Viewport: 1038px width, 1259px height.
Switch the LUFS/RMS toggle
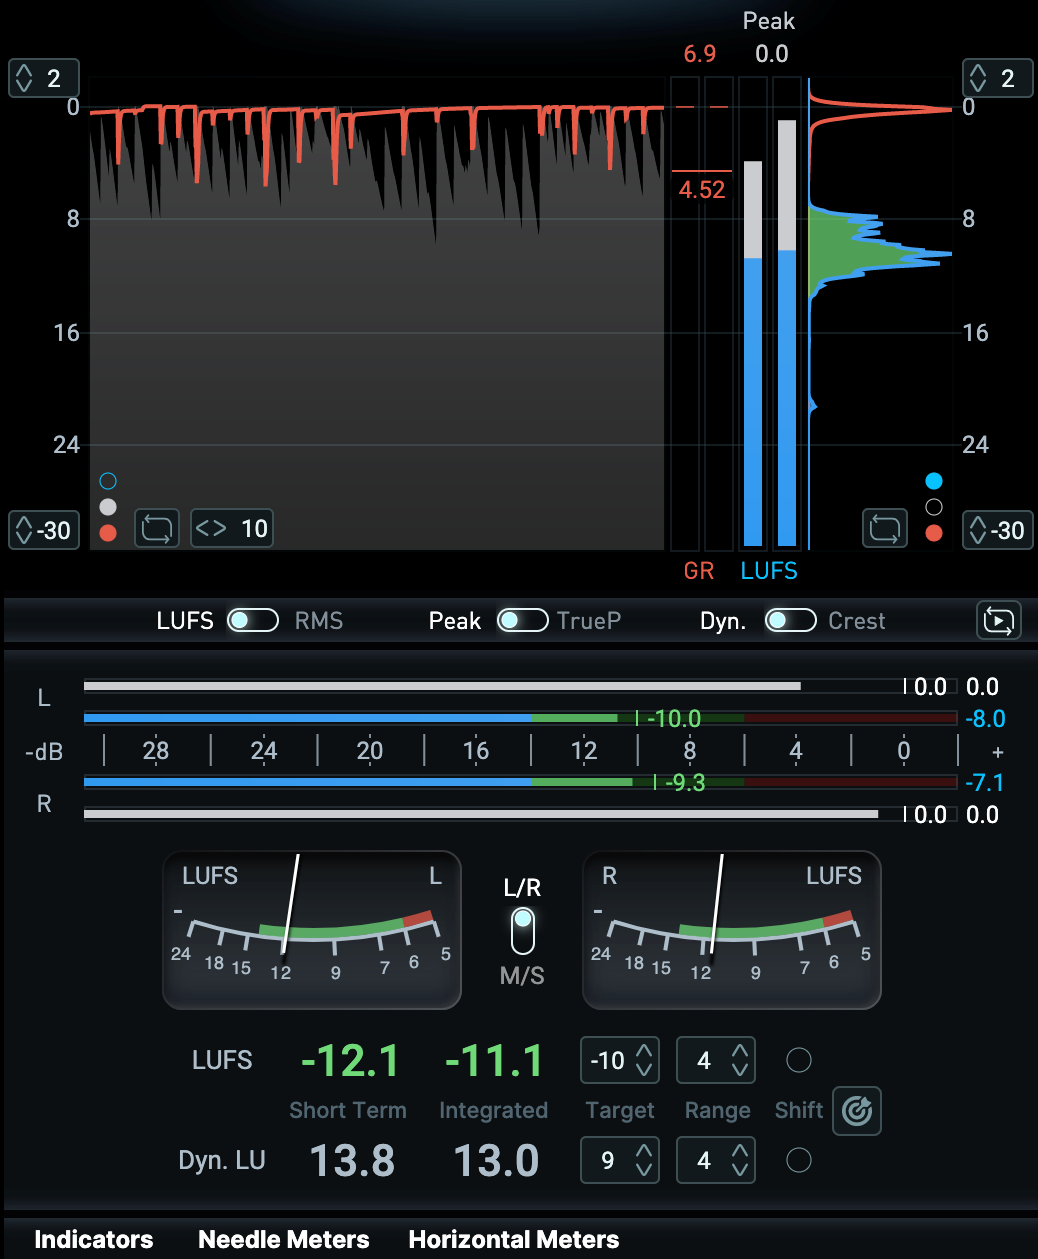click(x=252, y=621)
